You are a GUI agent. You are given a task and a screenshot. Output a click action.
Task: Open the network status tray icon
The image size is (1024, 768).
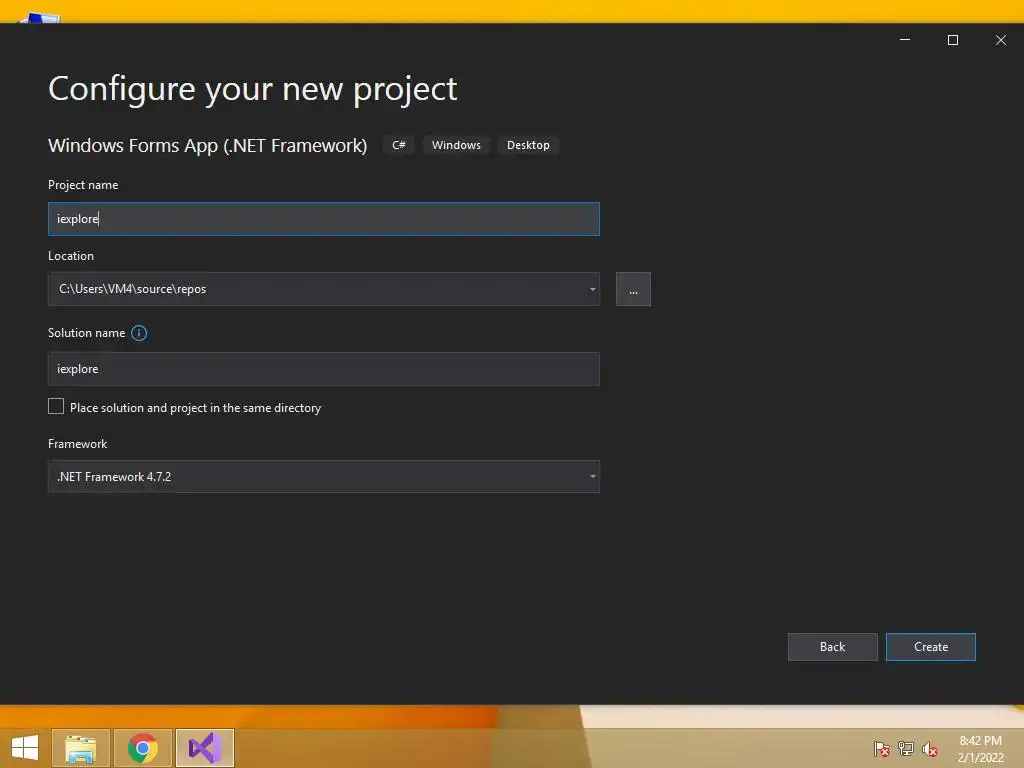click(x=906, y=748)
